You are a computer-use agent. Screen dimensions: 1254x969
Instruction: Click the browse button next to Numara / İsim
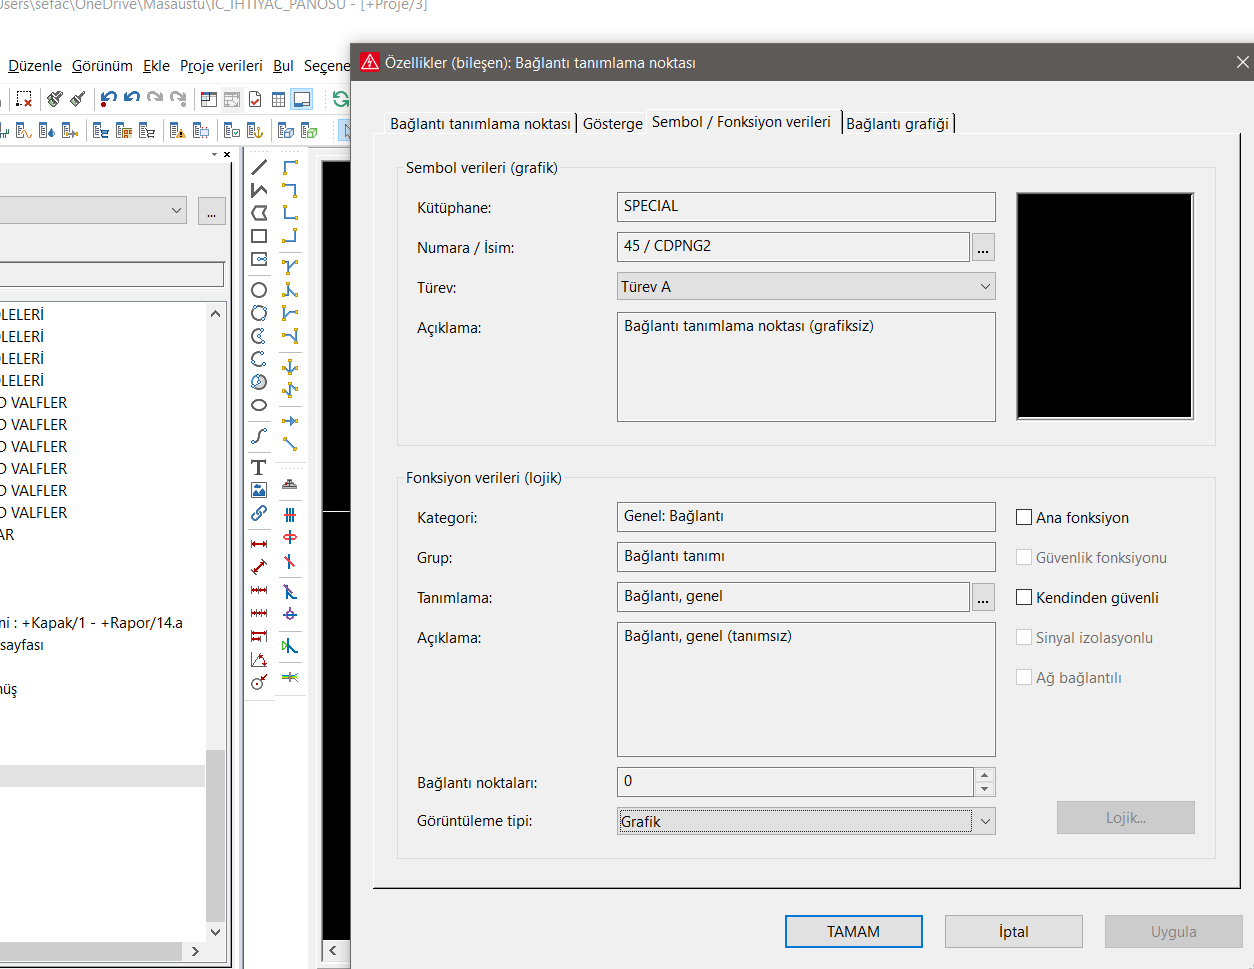(984, 247)
